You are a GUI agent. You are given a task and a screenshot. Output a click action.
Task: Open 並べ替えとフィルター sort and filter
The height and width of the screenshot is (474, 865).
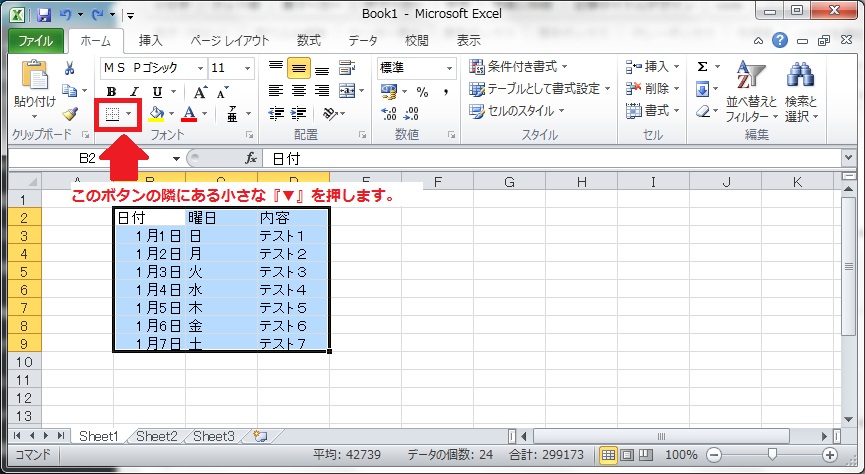pos(751,91)
